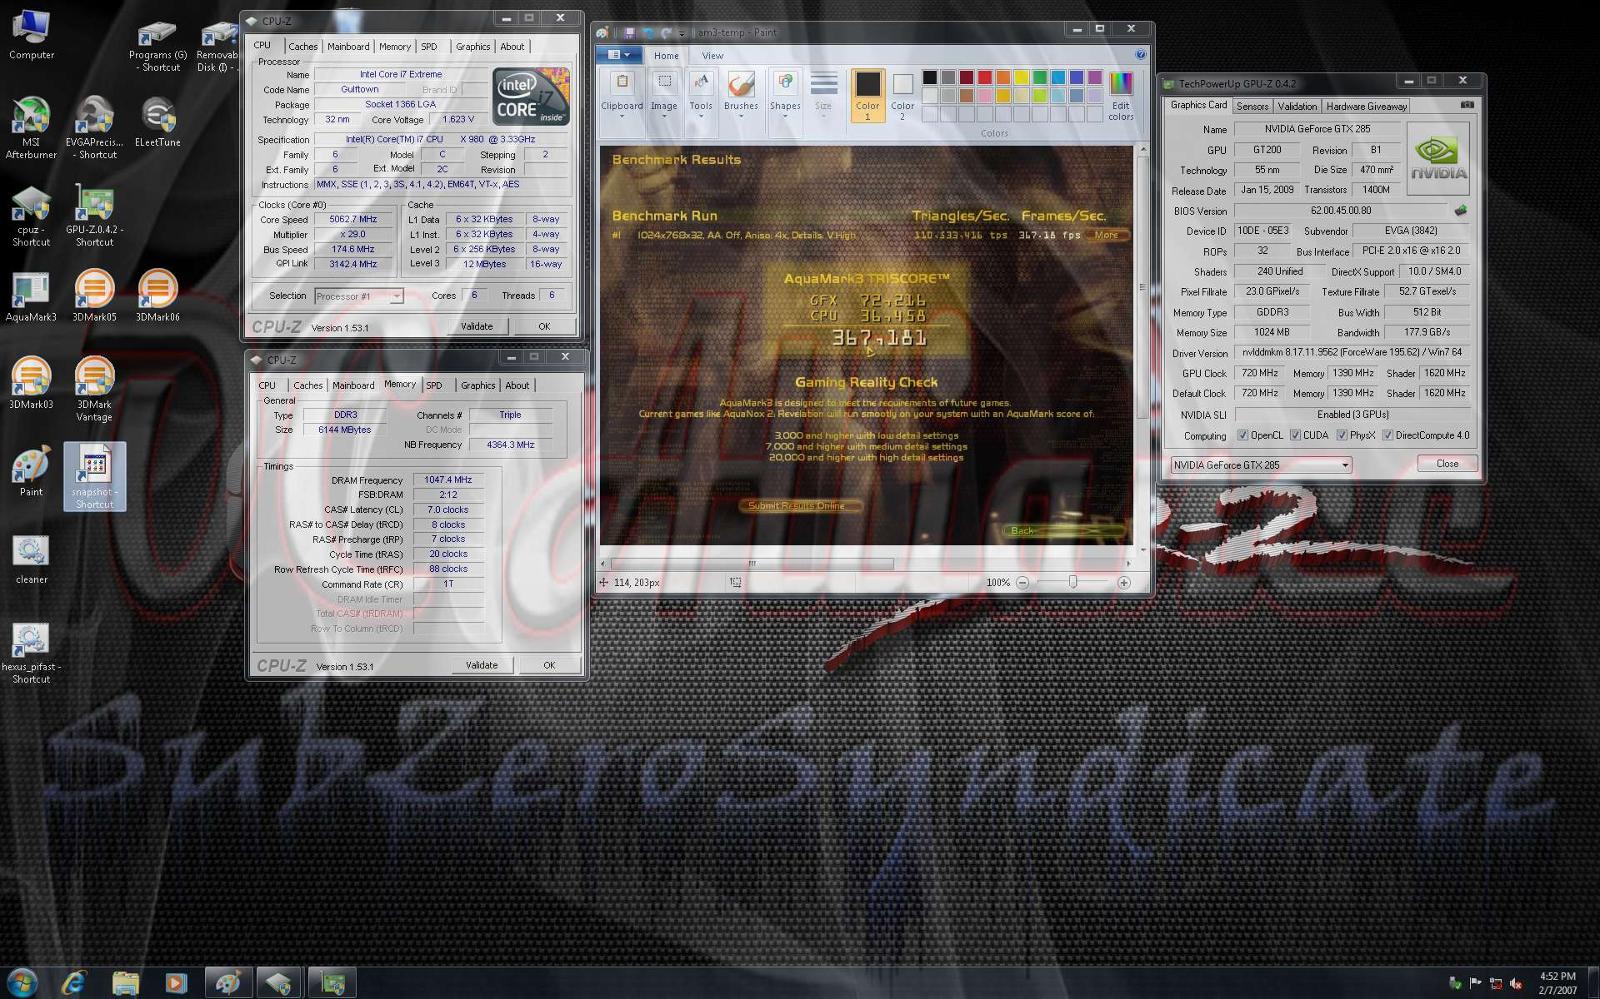
Task: Open Windows Media Player on the taskbar
Action: [x=176, y=983]
